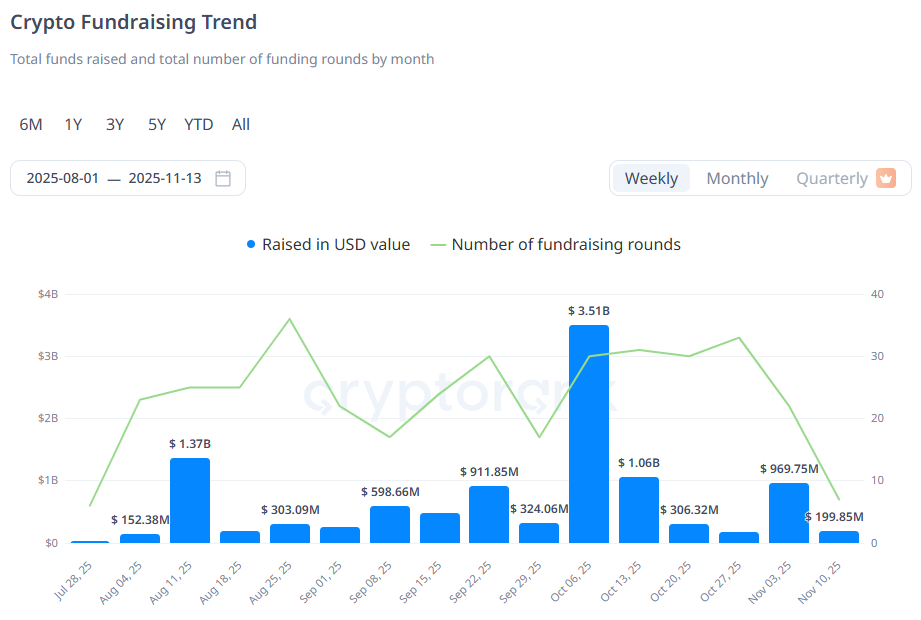Open the calendar icon in date range

(x=223, y=178)
